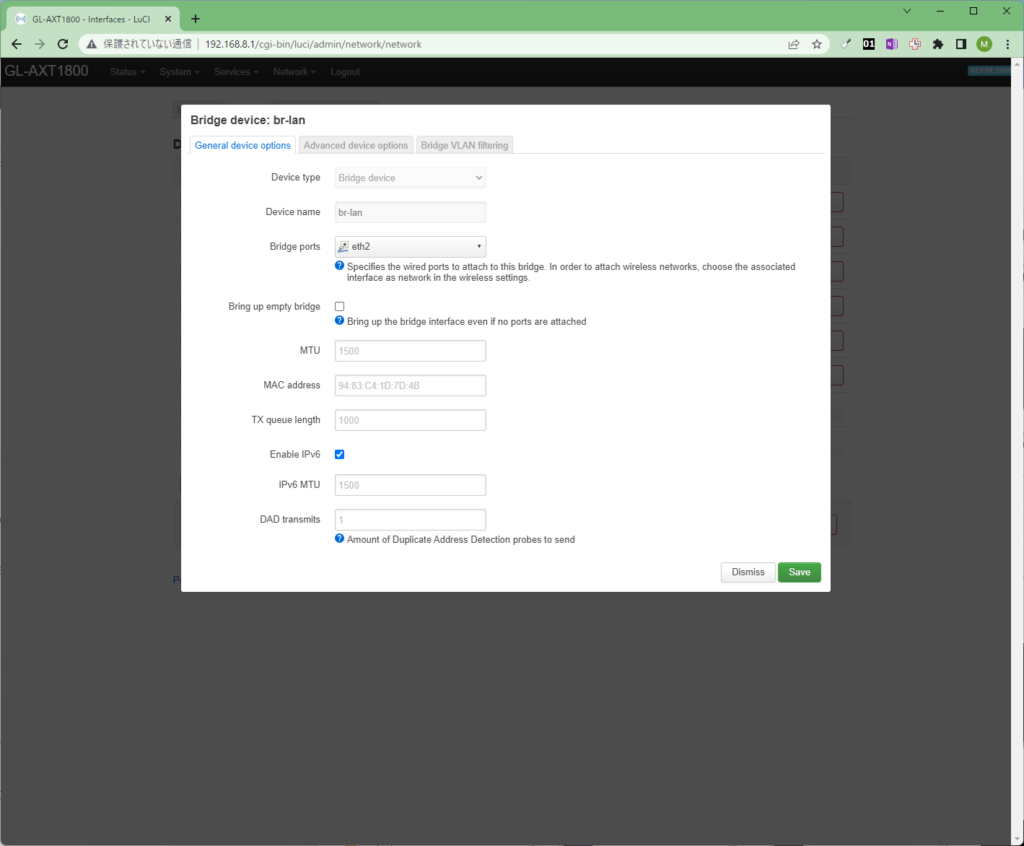The height and width of the screenshot is (846, 1024).
Task: Save the bridge device settings
Action: click(799, 572)
